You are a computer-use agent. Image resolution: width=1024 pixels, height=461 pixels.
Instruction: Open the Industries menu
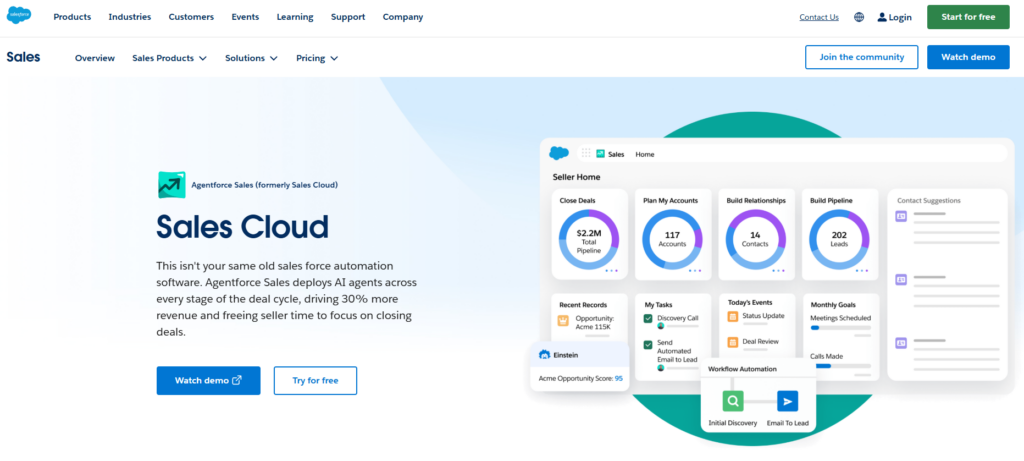pos(130,17)
